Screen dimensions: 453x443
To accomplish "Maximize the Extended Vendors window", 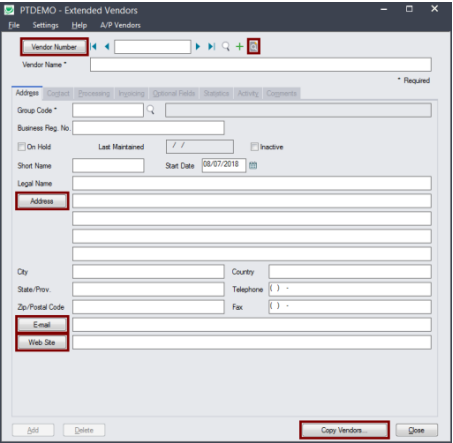I will tap(409, 9).
